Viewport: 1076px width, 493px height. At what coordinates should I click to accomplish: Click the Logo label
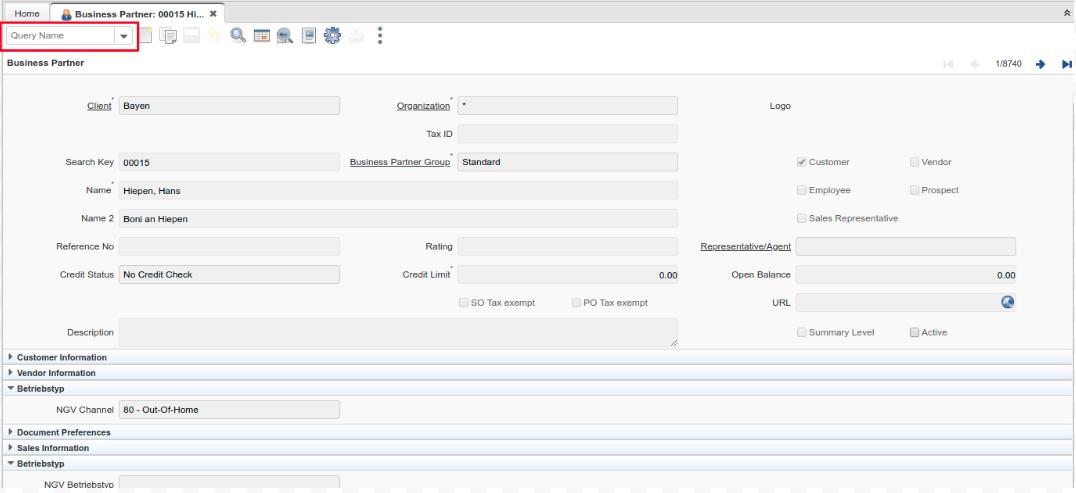780,106
